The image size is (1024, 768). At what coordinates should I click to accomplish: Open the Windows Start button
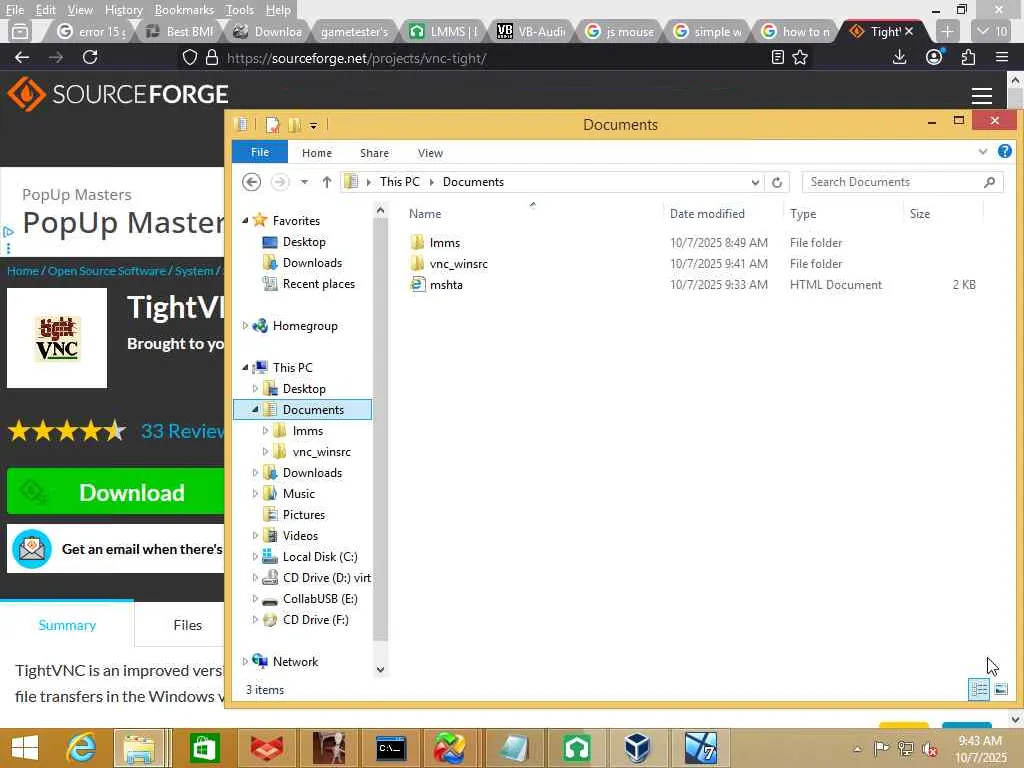click(x=25, y=748)
